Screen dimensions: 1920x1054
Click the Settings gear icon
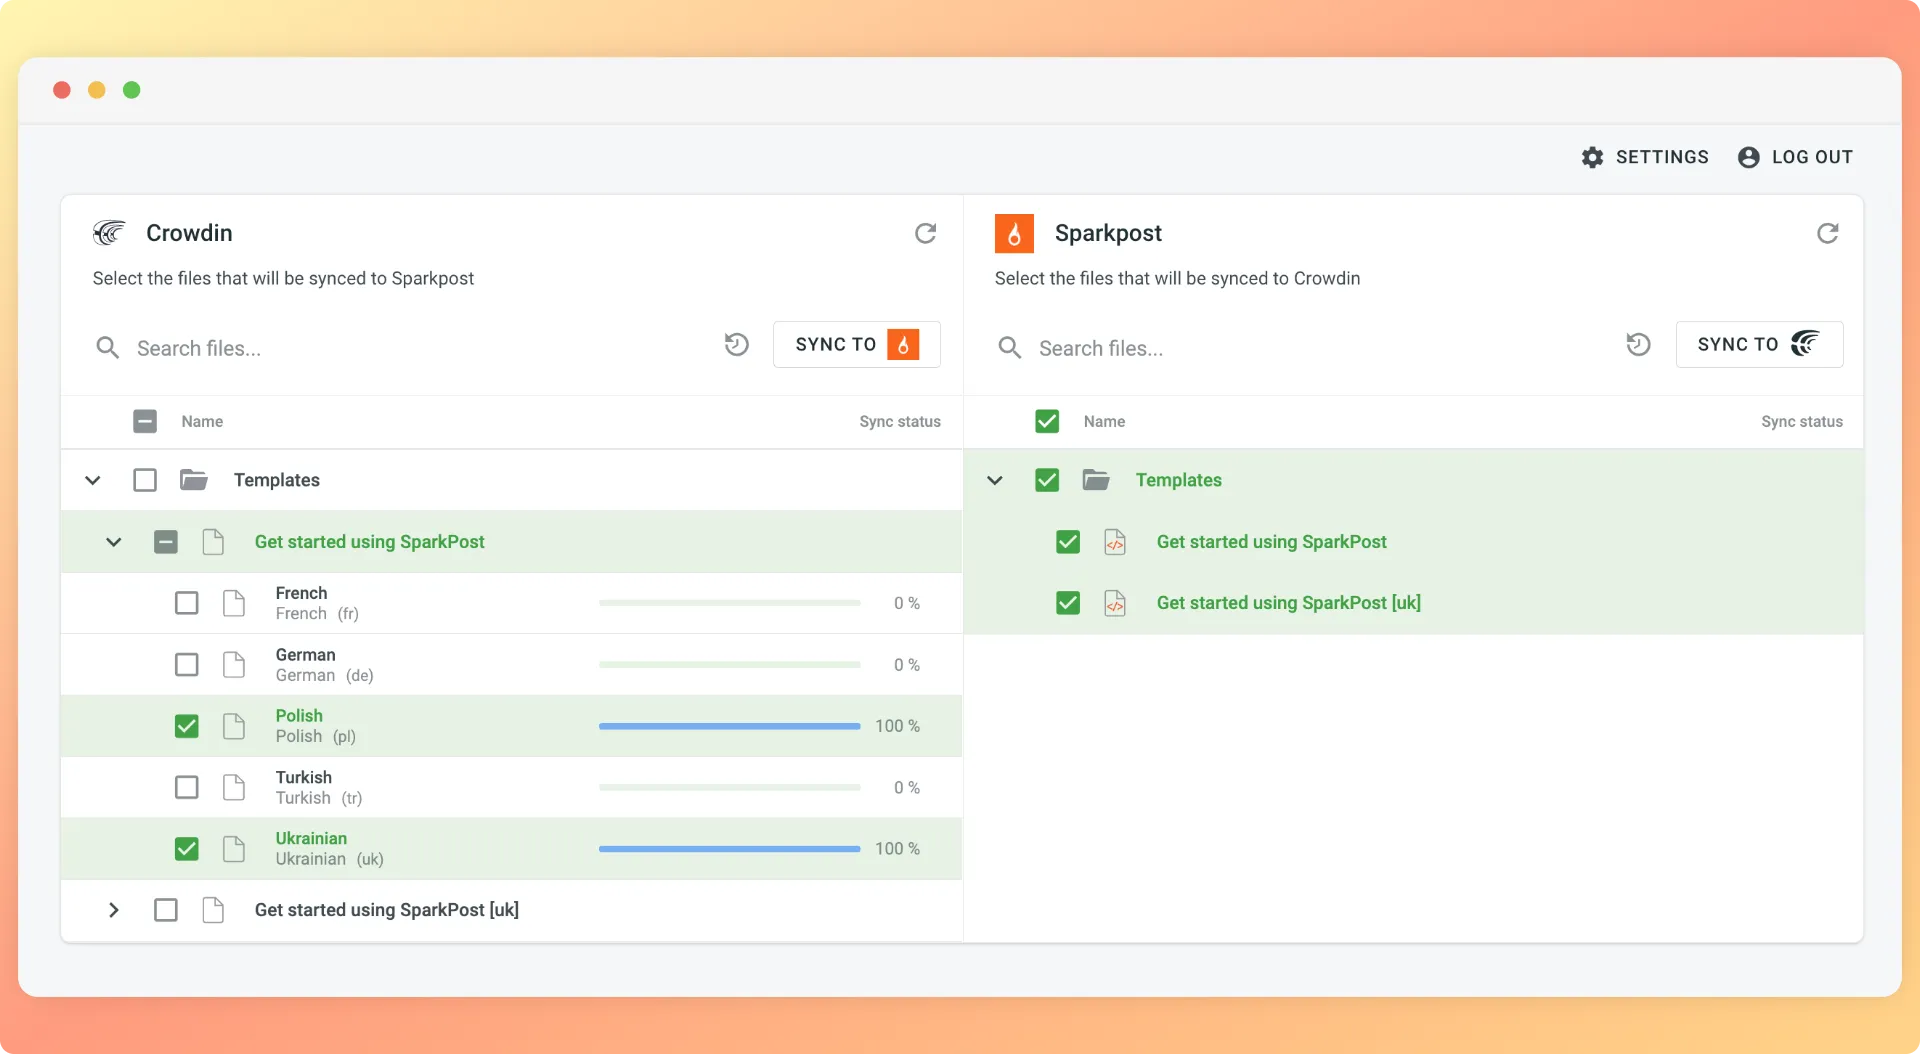click(1593, 157)
